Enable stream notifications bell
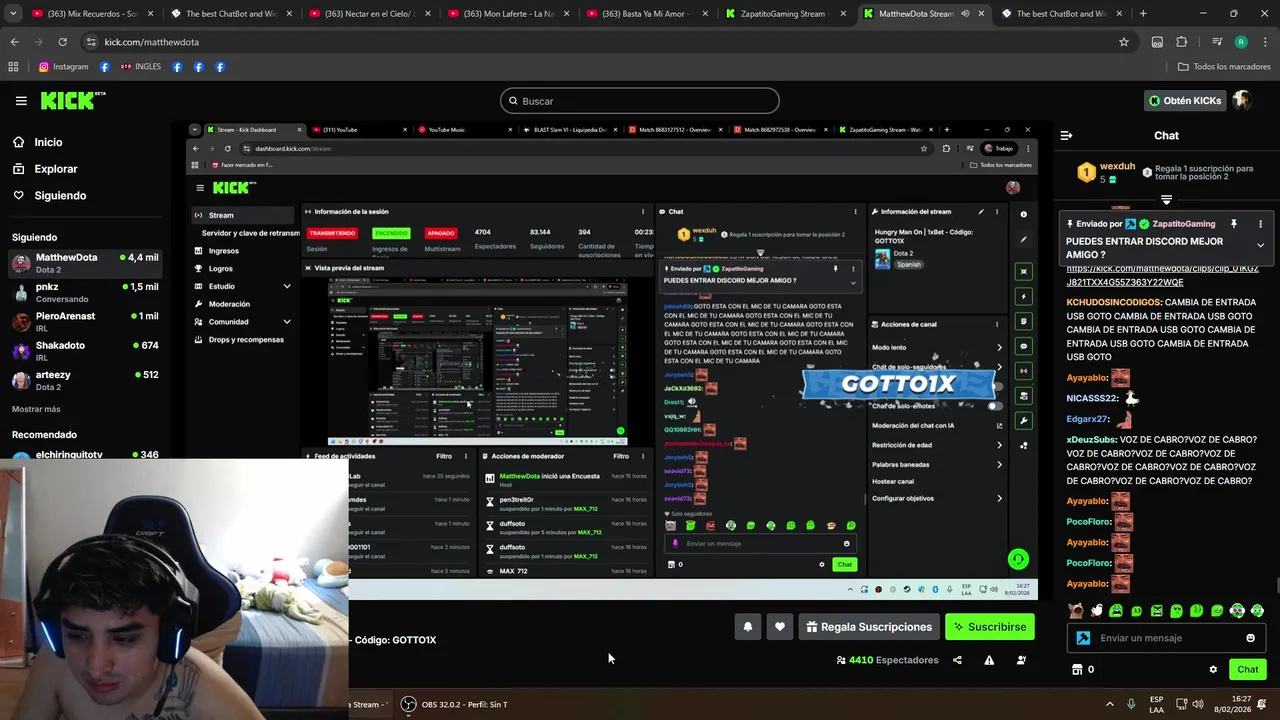The image size is (1280, 720). [747, 627]
